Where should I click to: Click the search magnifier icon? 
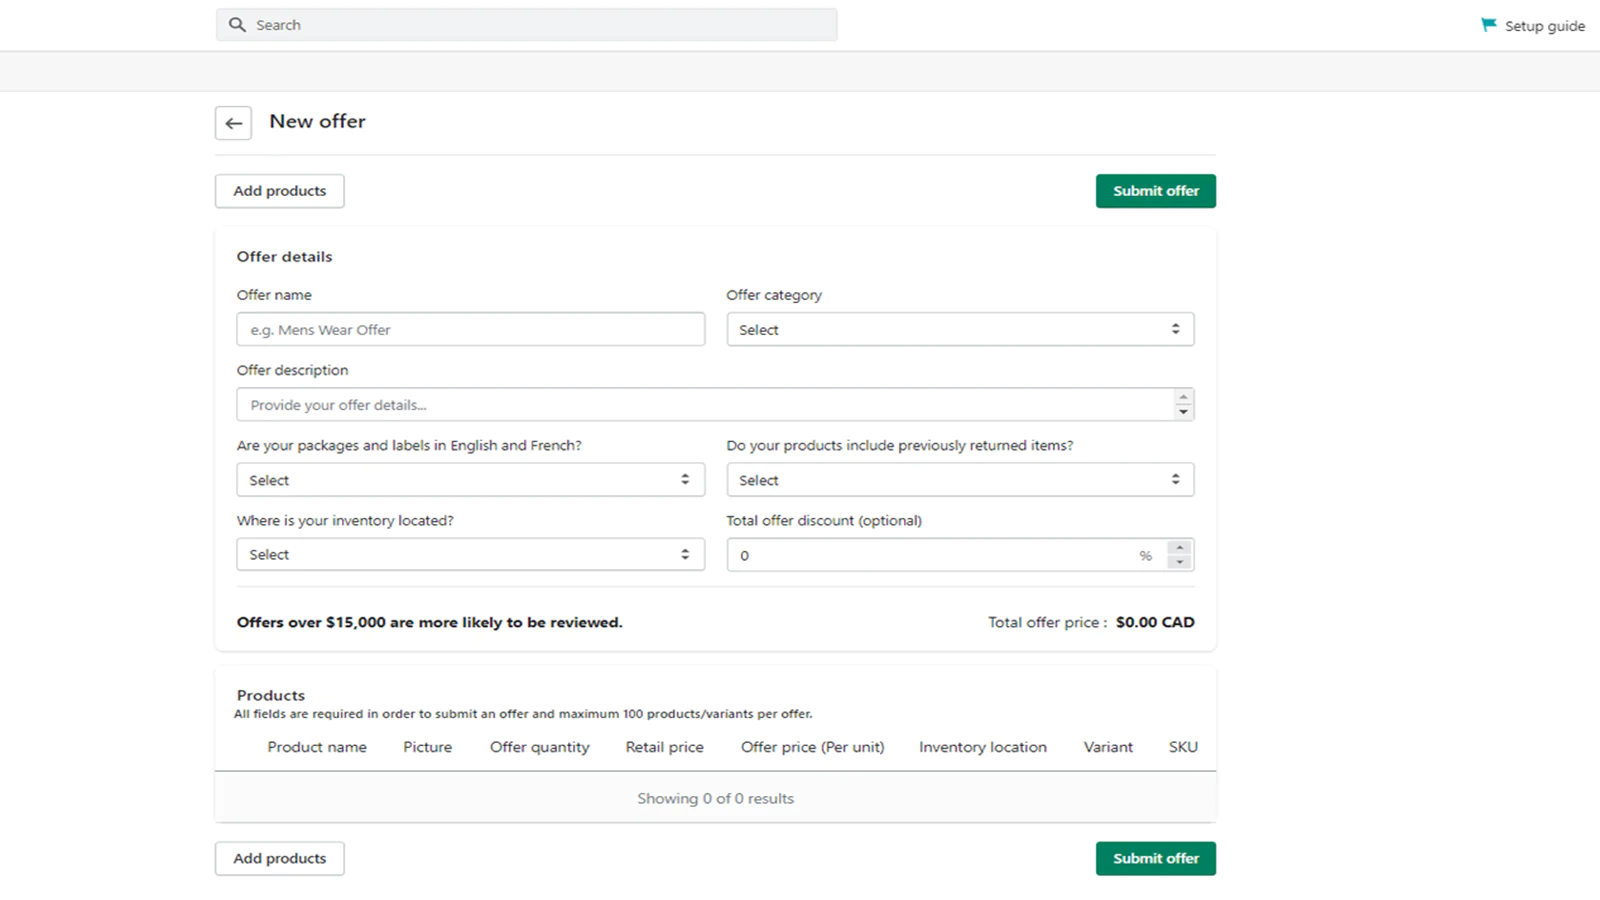coord(237,25)
